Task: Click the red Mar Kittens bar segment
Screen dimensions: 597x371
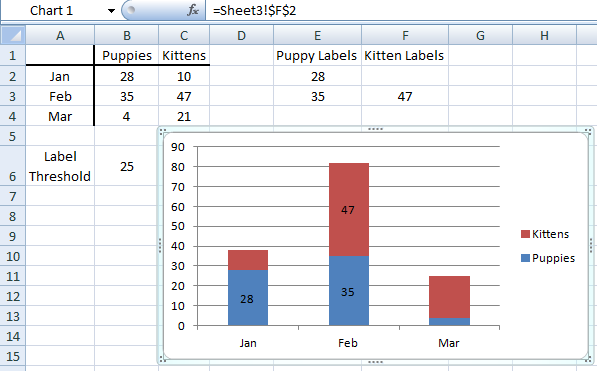Action: click(x=449, y=297)
